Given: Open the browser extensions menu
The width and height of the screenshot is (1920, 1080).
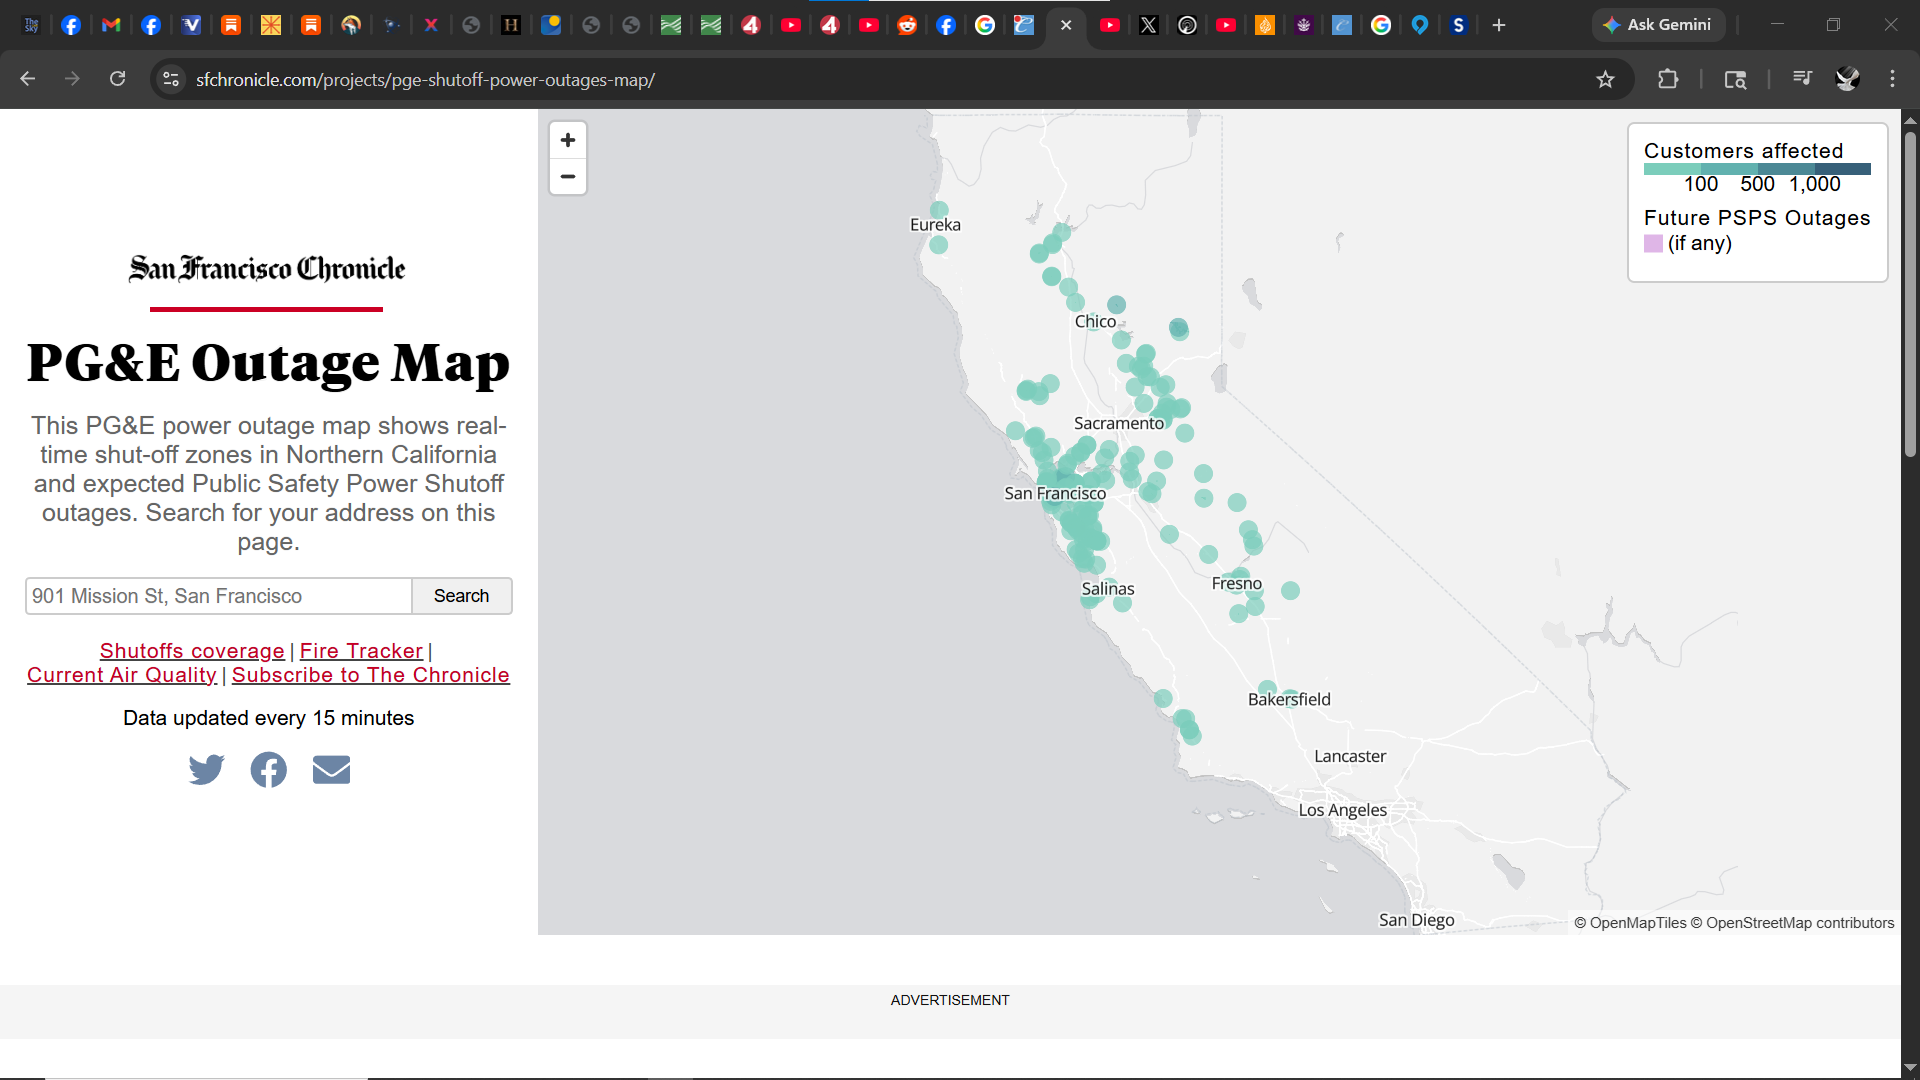Looking at the screenshot, I should (x=1668, y=79).
